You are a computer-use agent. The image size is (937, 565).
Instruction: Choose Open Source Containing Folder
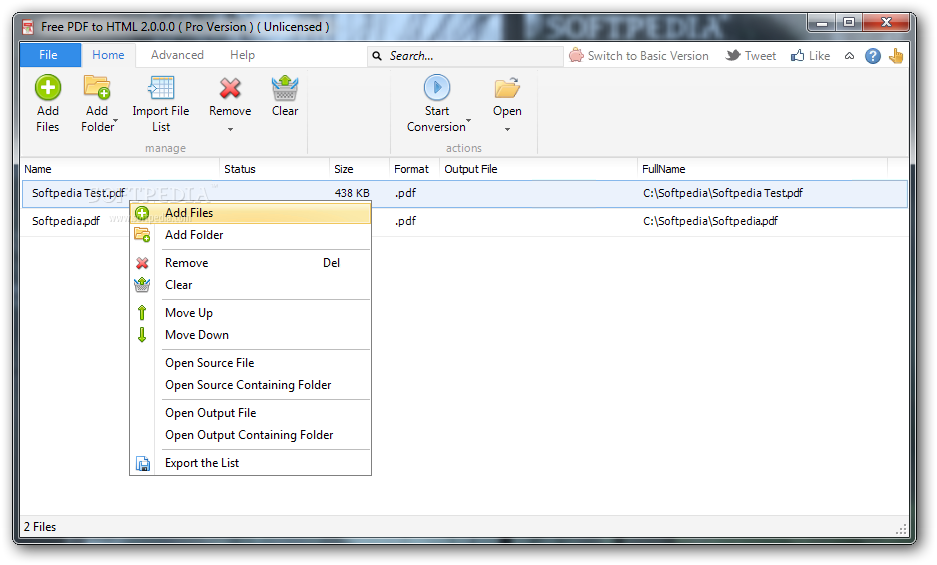[x=248, y=385]
